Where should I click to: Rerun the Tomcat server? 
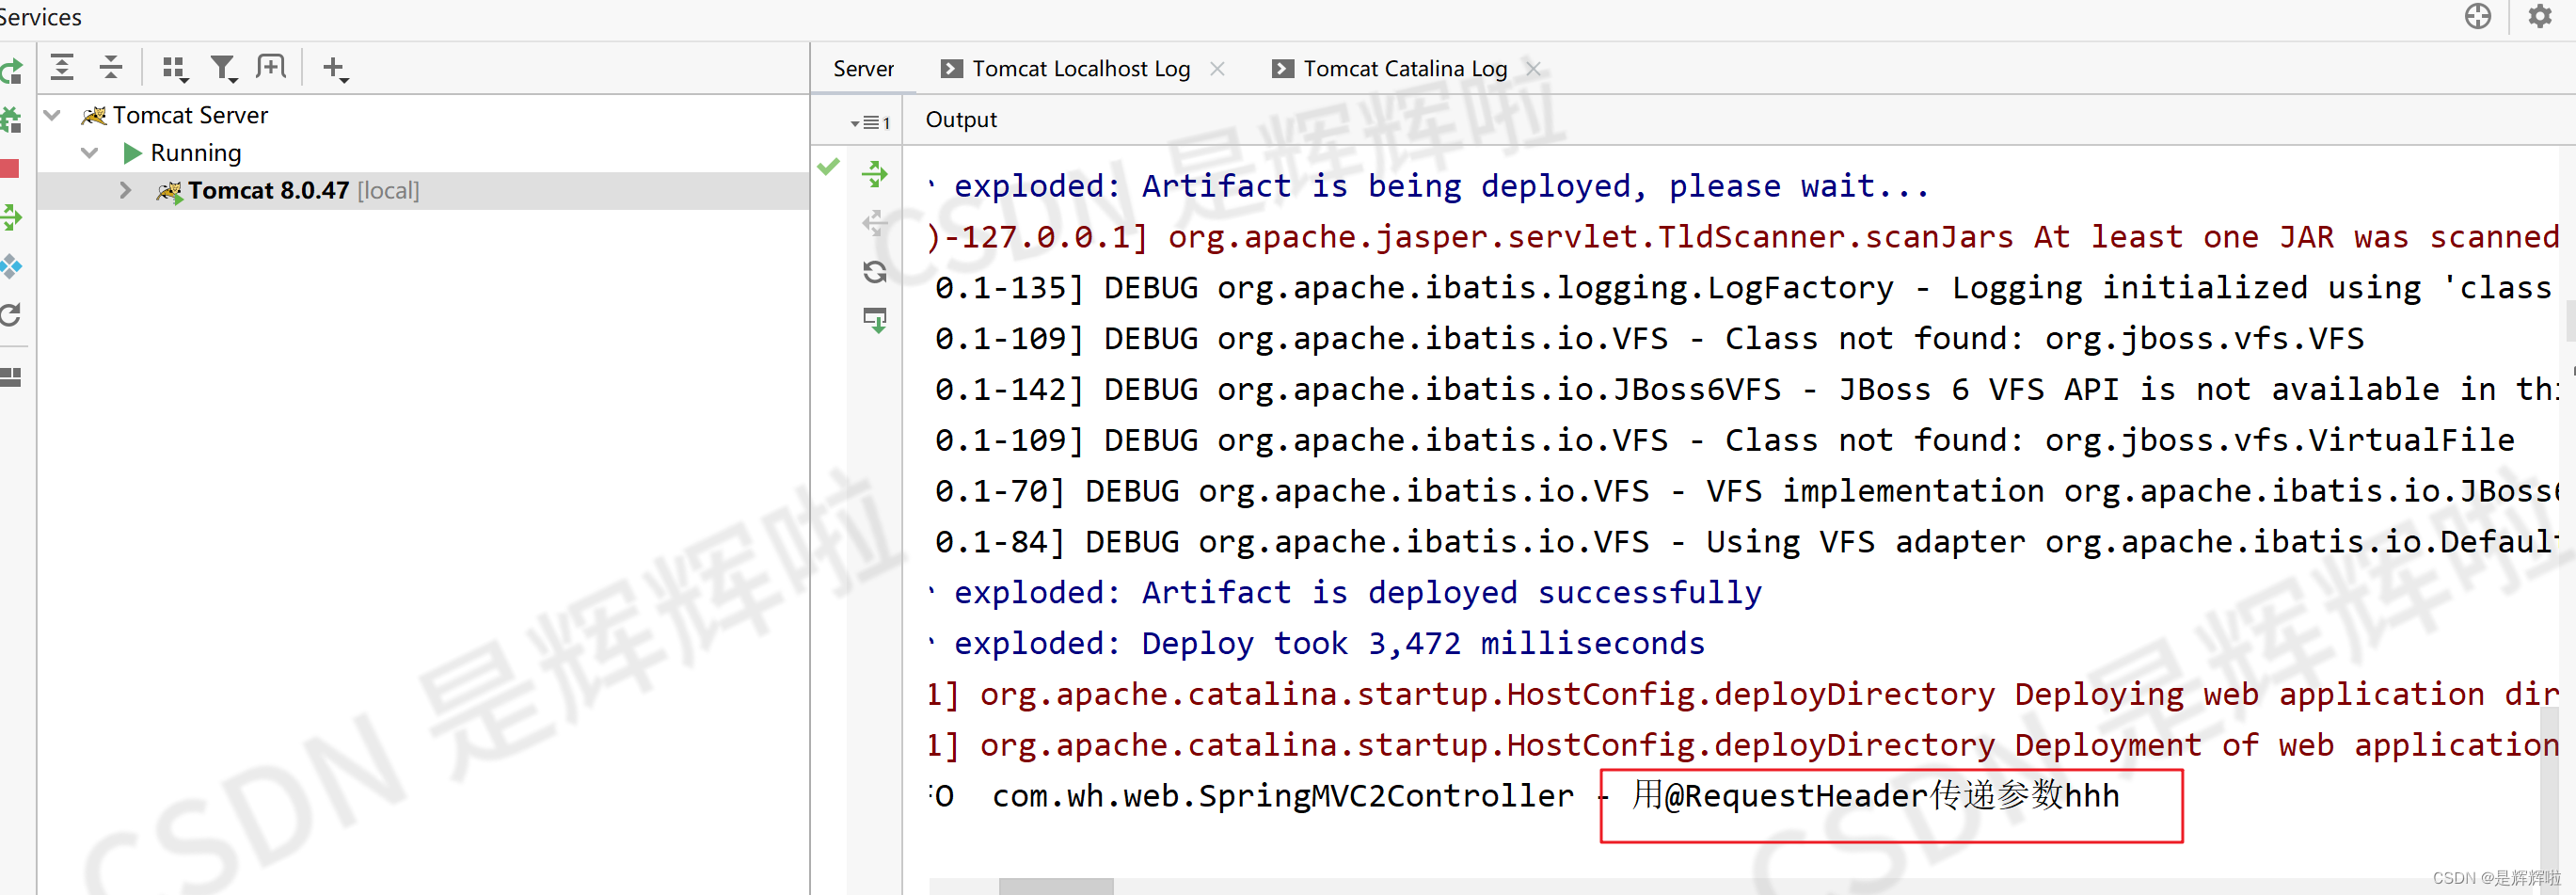coord(12,71)
